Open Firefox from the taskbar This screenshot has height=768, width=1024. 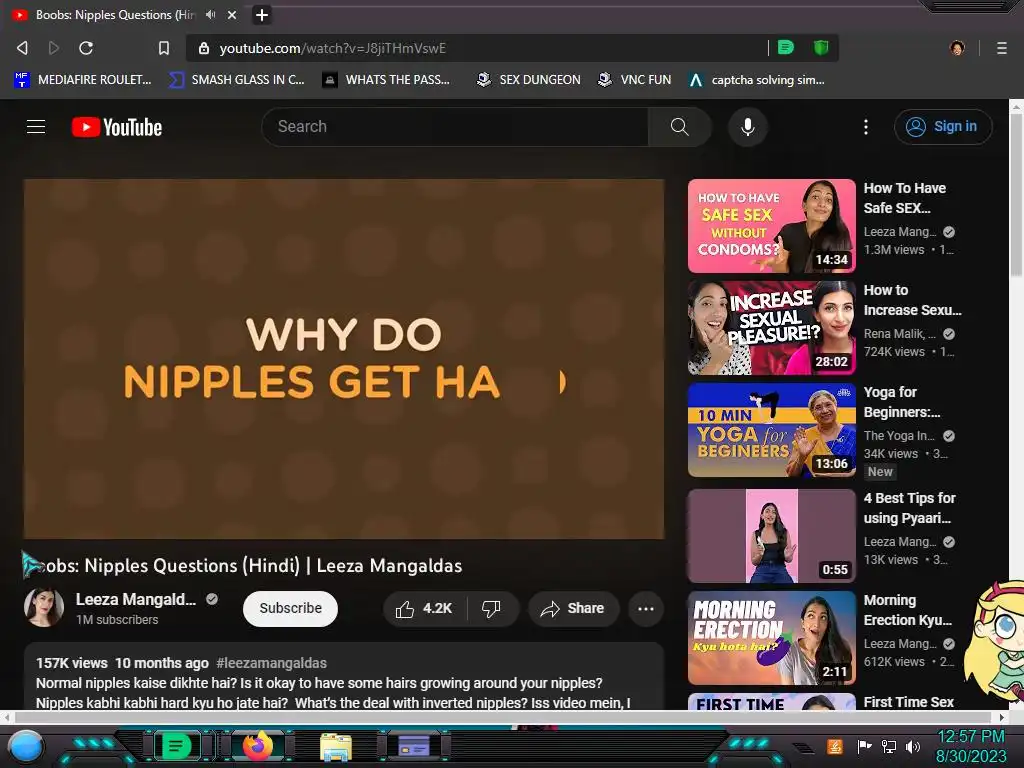coord(258,746)
